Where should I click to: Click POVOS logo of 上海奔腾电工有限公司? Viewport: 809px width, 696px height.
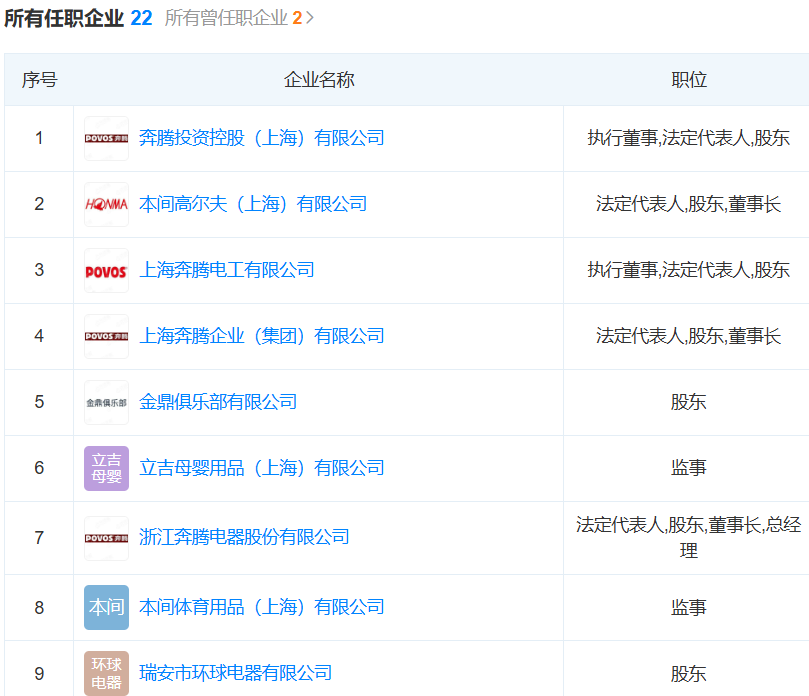coord(106,270)
